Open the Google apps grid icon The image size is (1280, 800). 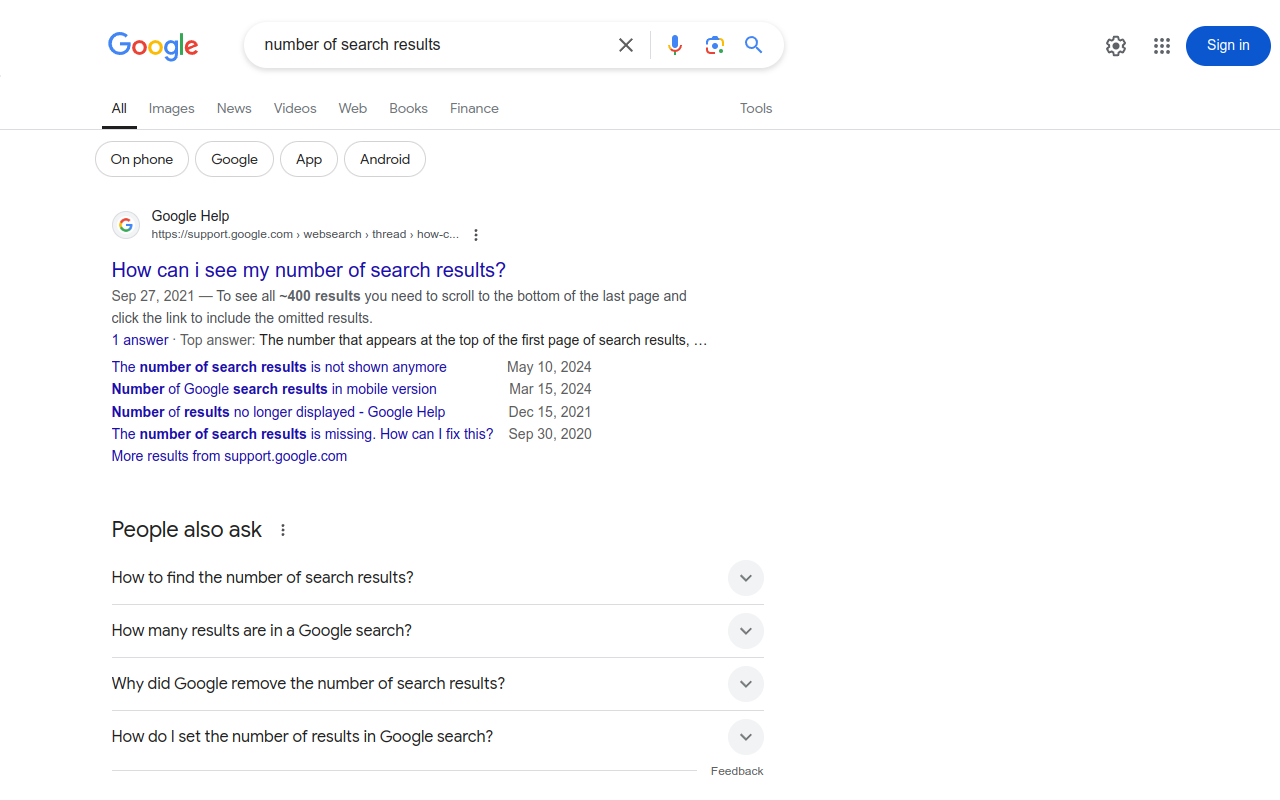[x=1161, y=46]
